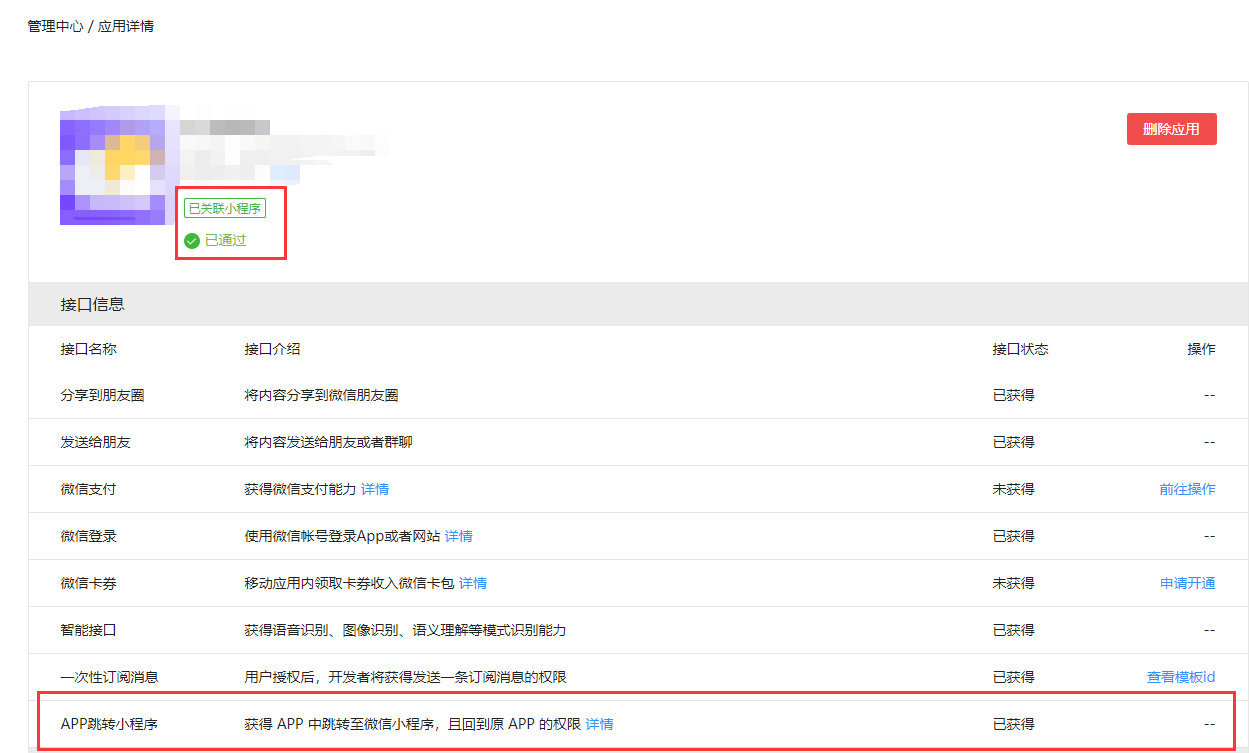Open 详情 link in 微信支付 row
This screenshot has width=1249, height=753.
tap(375, 489)
